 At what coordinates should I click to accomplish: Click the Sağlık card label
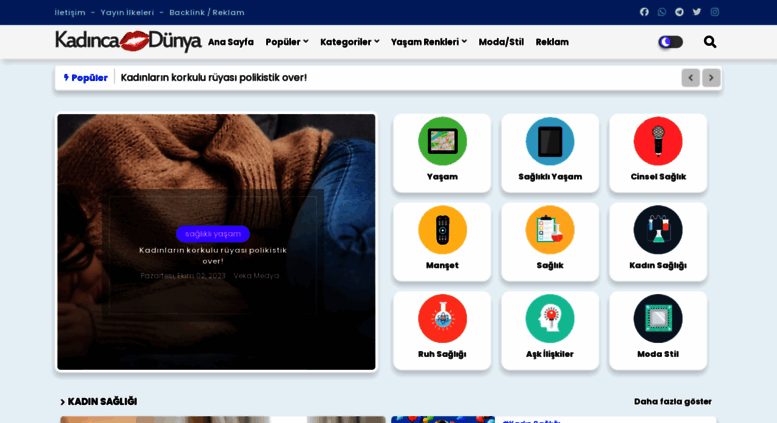coord(550,265)
